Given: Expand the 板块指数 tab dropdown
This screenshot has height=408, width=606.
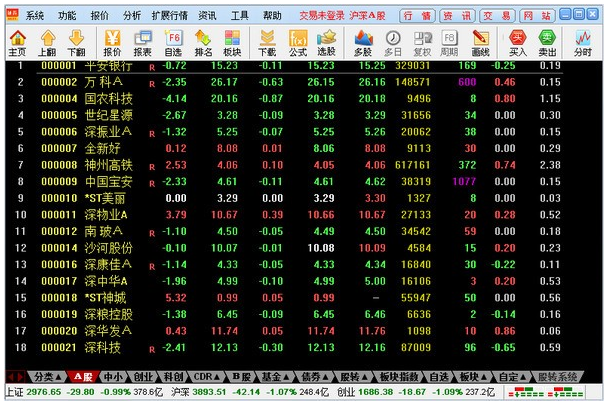Looking at the screenshot, I should coord(399,376).
